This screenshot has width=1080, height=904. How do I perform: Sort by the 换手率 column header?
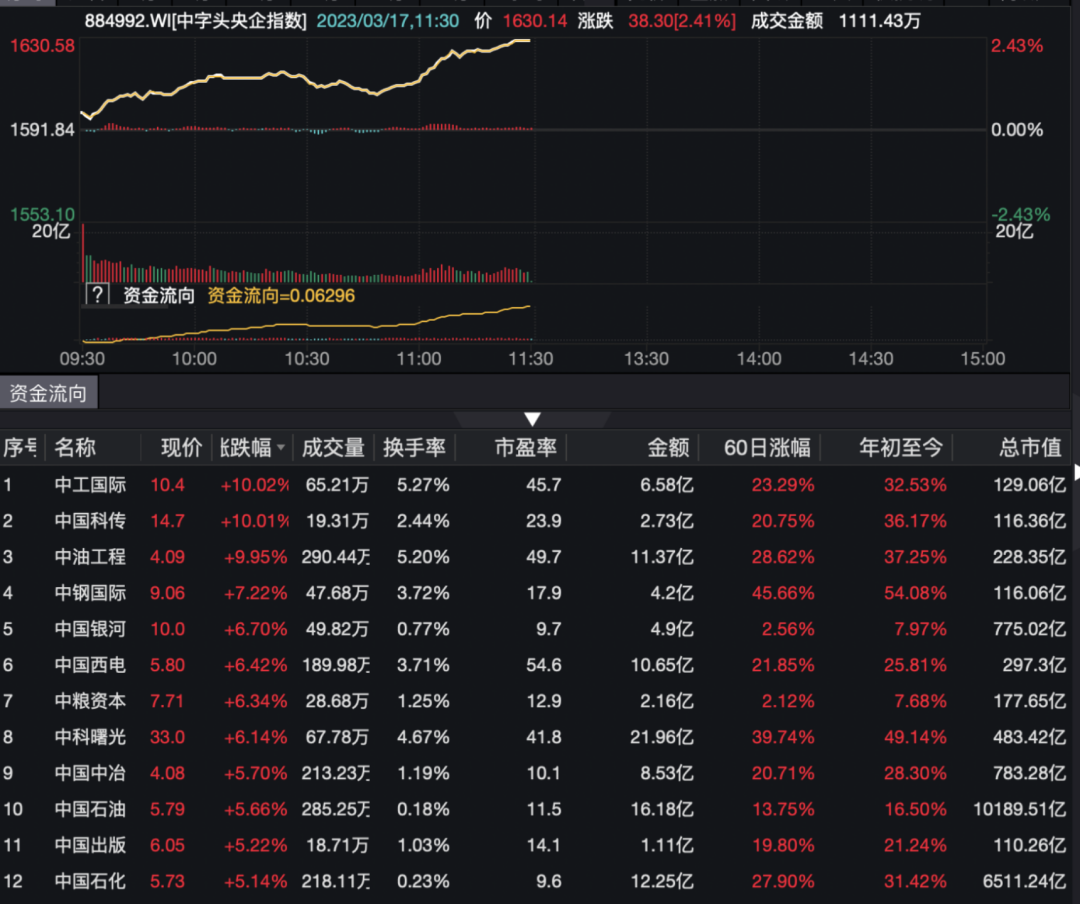[x=415, y=448]
